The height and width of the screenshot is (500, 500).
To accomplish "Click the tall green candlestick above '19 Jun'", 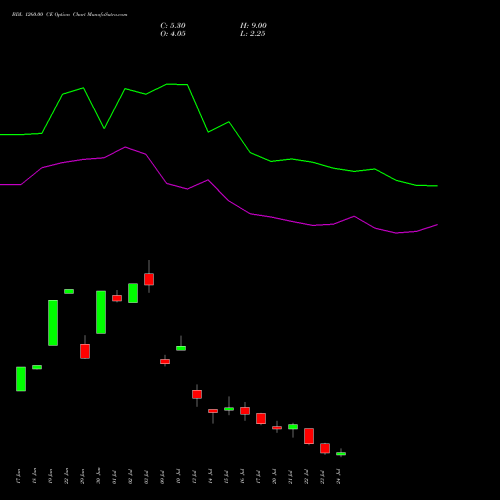I will 53,323.
